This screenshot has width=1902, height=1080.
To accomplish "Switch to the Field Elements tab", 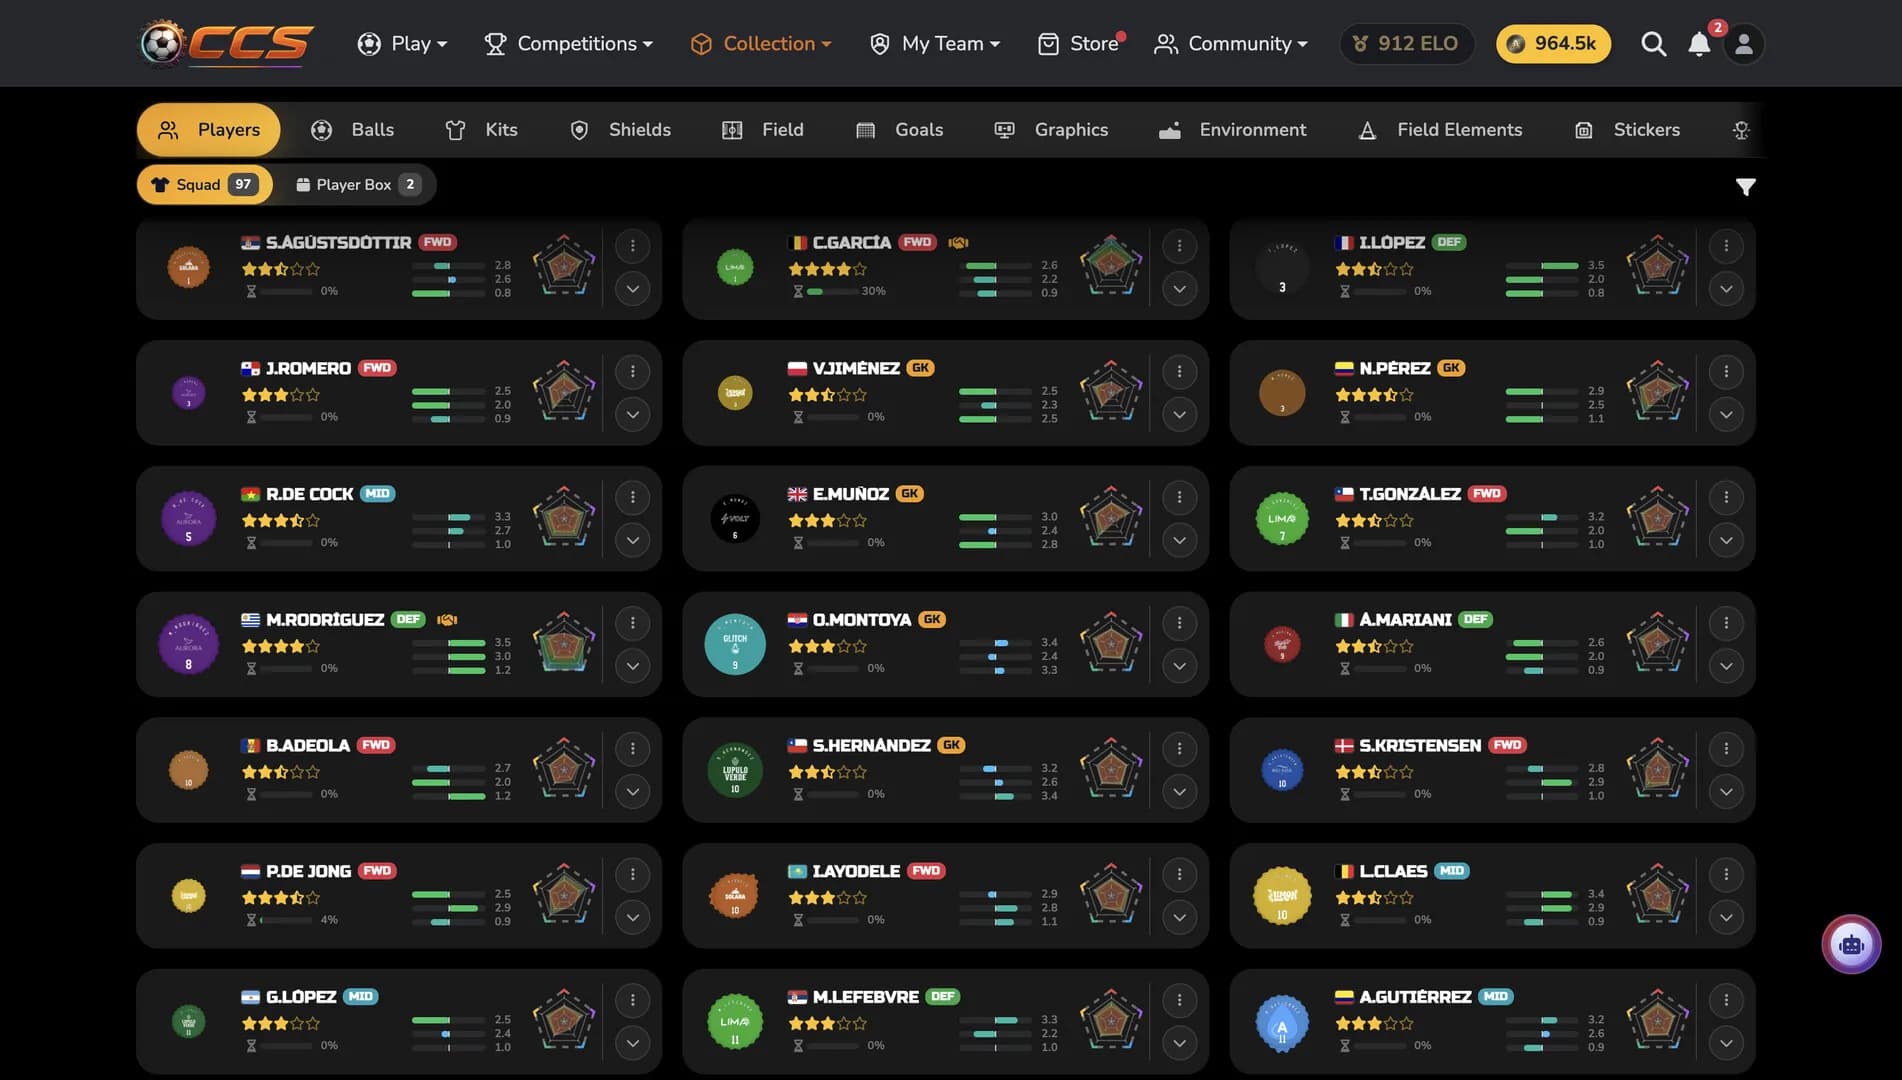I will pyautogui.click(x=1440, y=130).
